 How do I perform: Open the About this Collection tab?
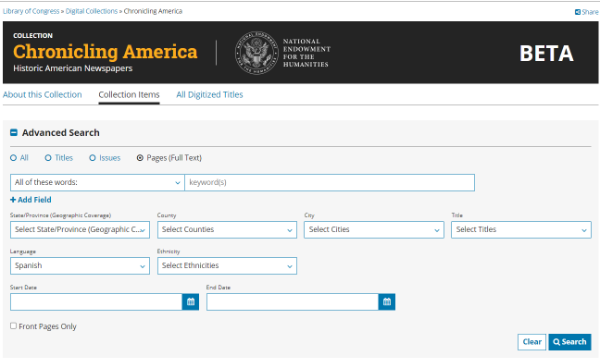pos(42,95)
